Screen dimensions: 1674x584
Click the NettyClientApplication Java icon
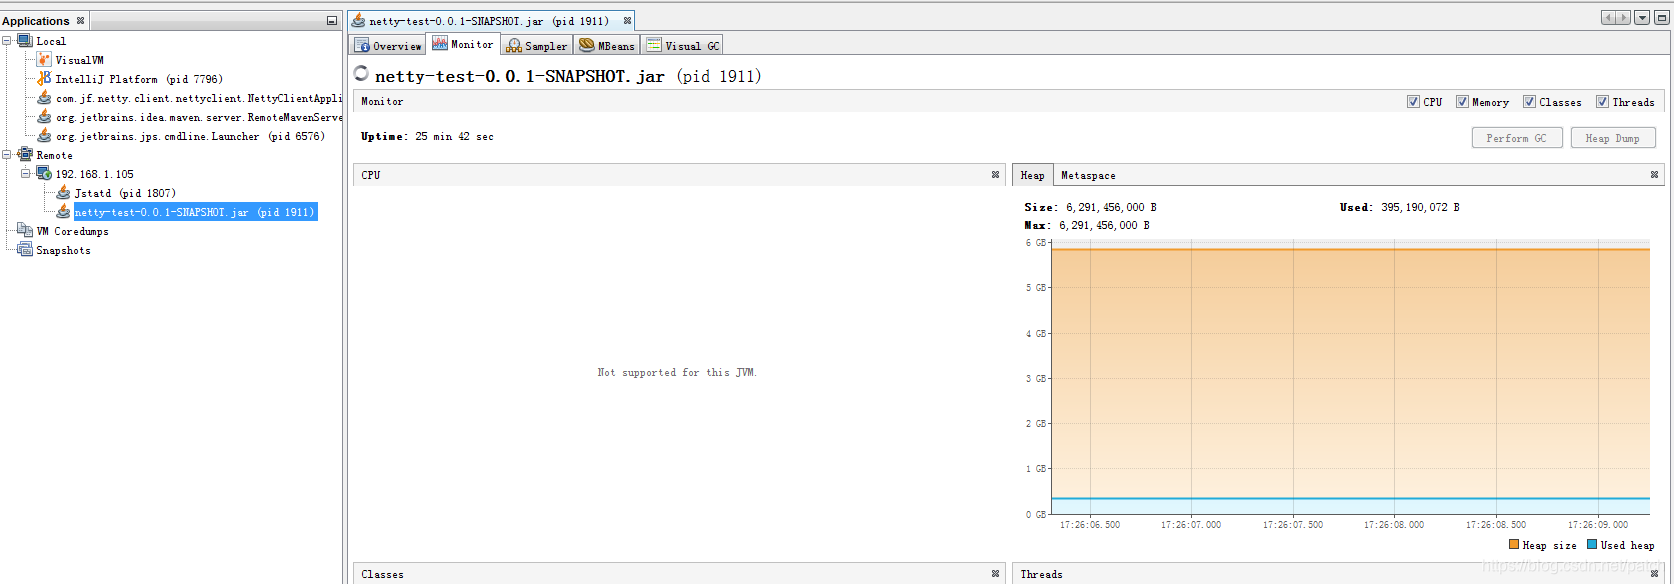(44, 98)
